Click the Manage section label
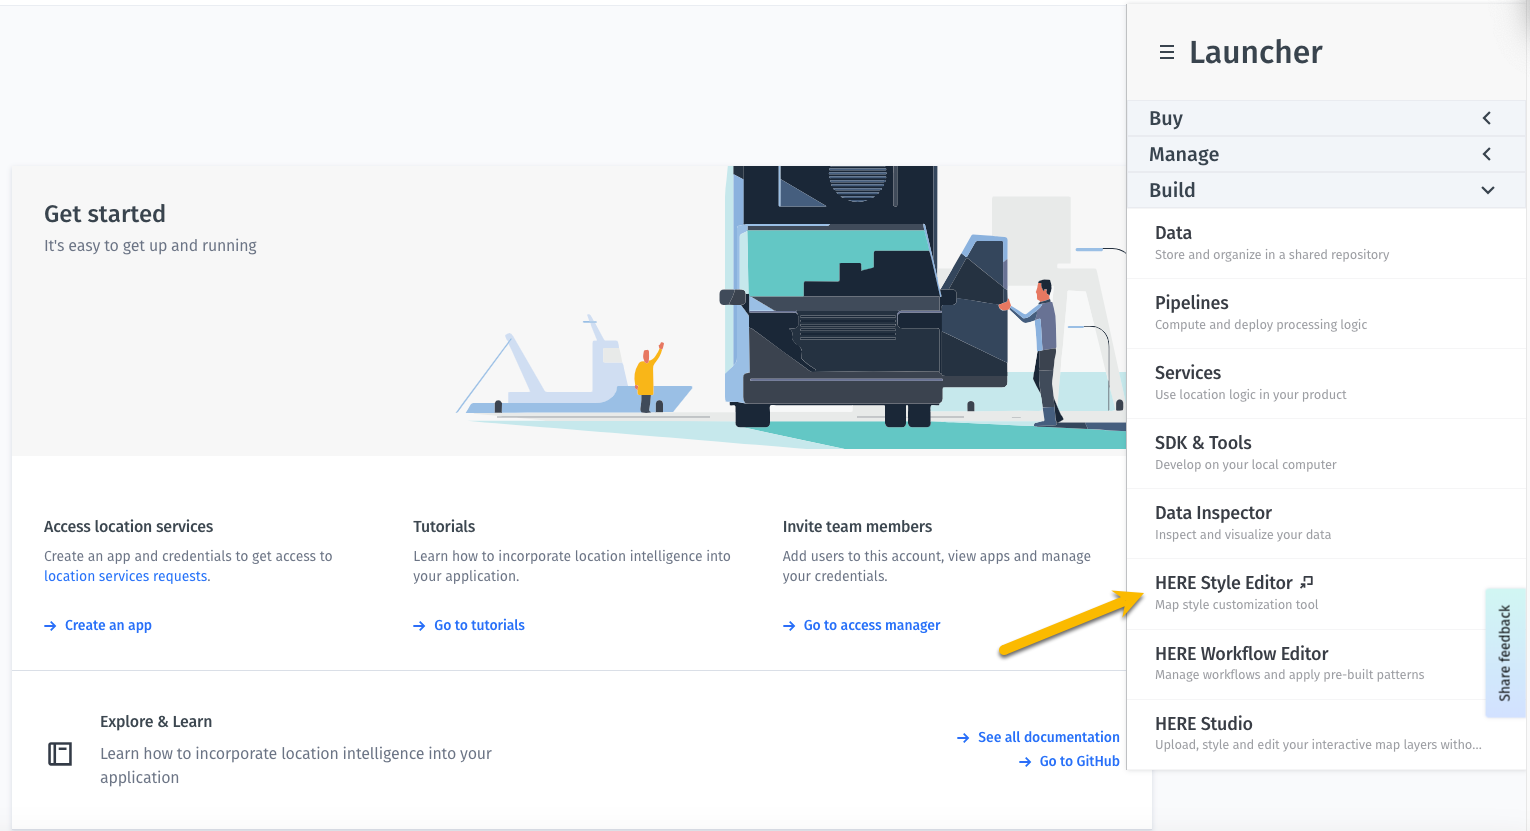Screen dimensions: 1530x831 (1184, 154)
